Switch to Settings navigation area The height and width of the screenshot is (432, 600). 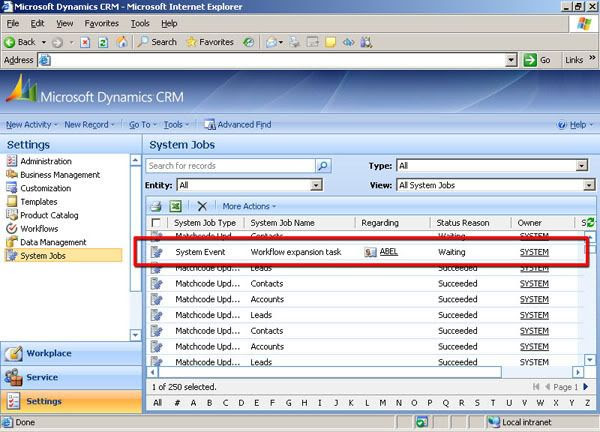pos(71,401)
